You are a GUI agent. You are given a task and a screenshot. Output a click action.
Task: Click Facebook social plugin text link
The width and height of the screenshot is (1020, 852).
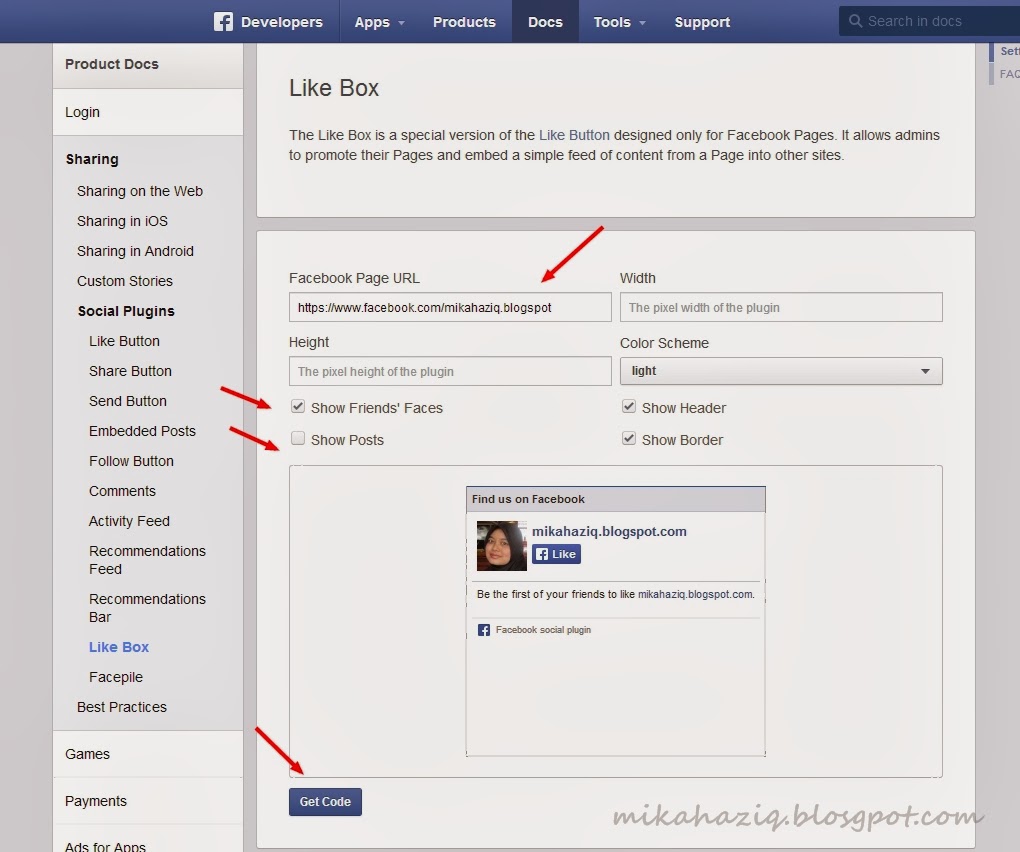point(543,630)
